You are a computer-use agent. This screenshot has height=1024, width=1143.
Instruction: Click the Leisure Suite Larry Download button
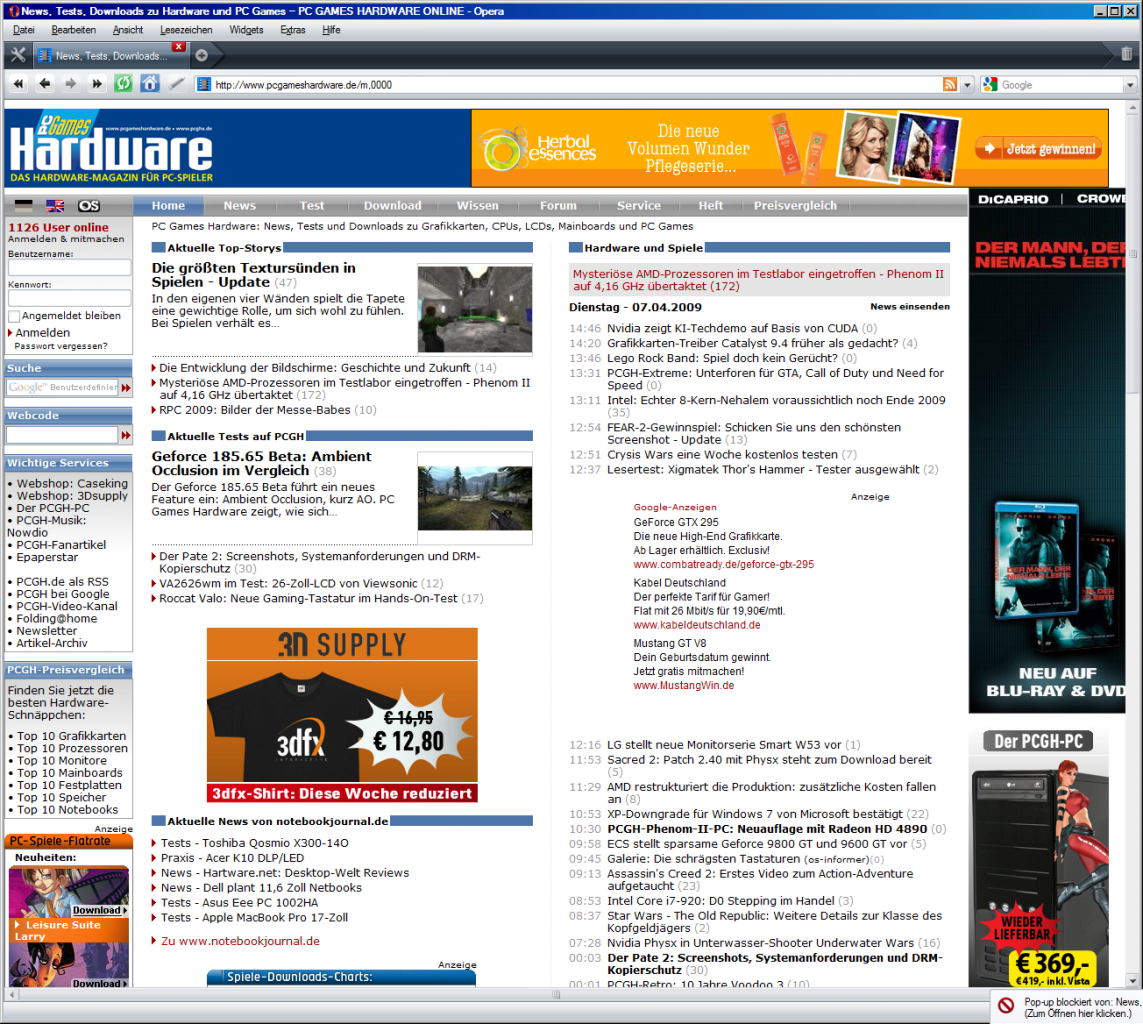(x=100, y=910)
